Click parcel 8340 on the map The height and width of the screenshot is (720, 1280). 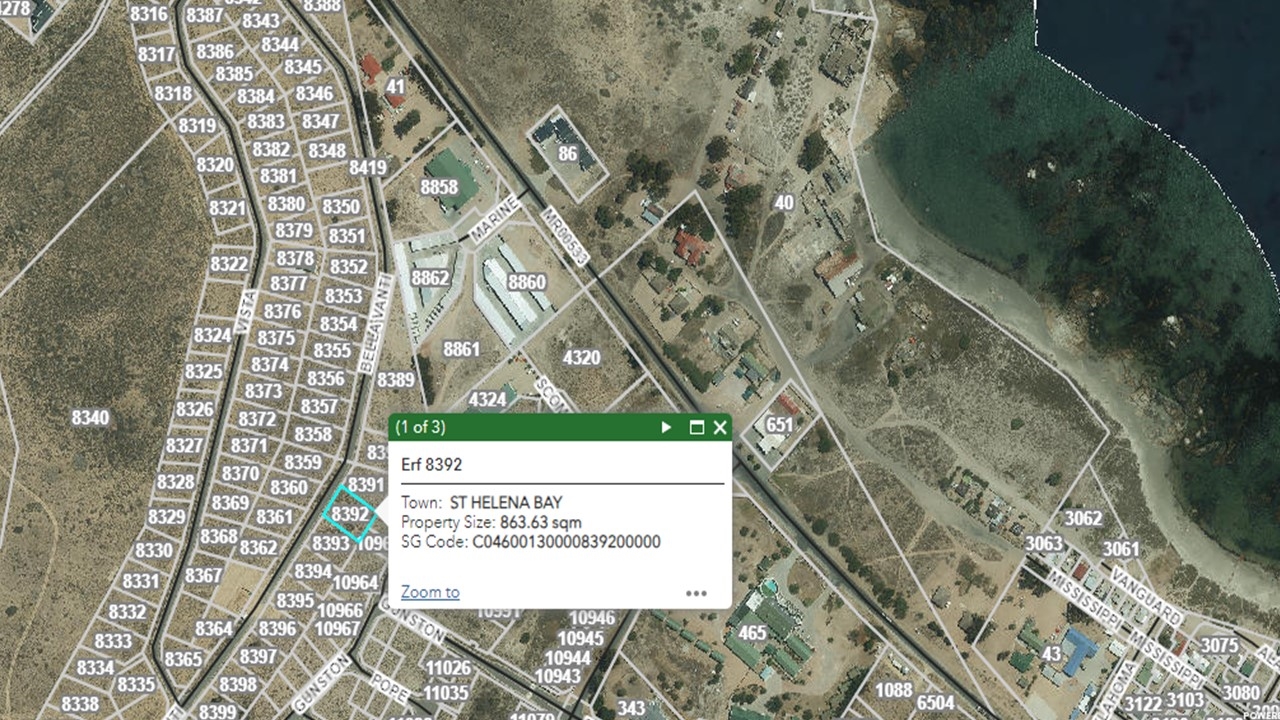point(90,418)
